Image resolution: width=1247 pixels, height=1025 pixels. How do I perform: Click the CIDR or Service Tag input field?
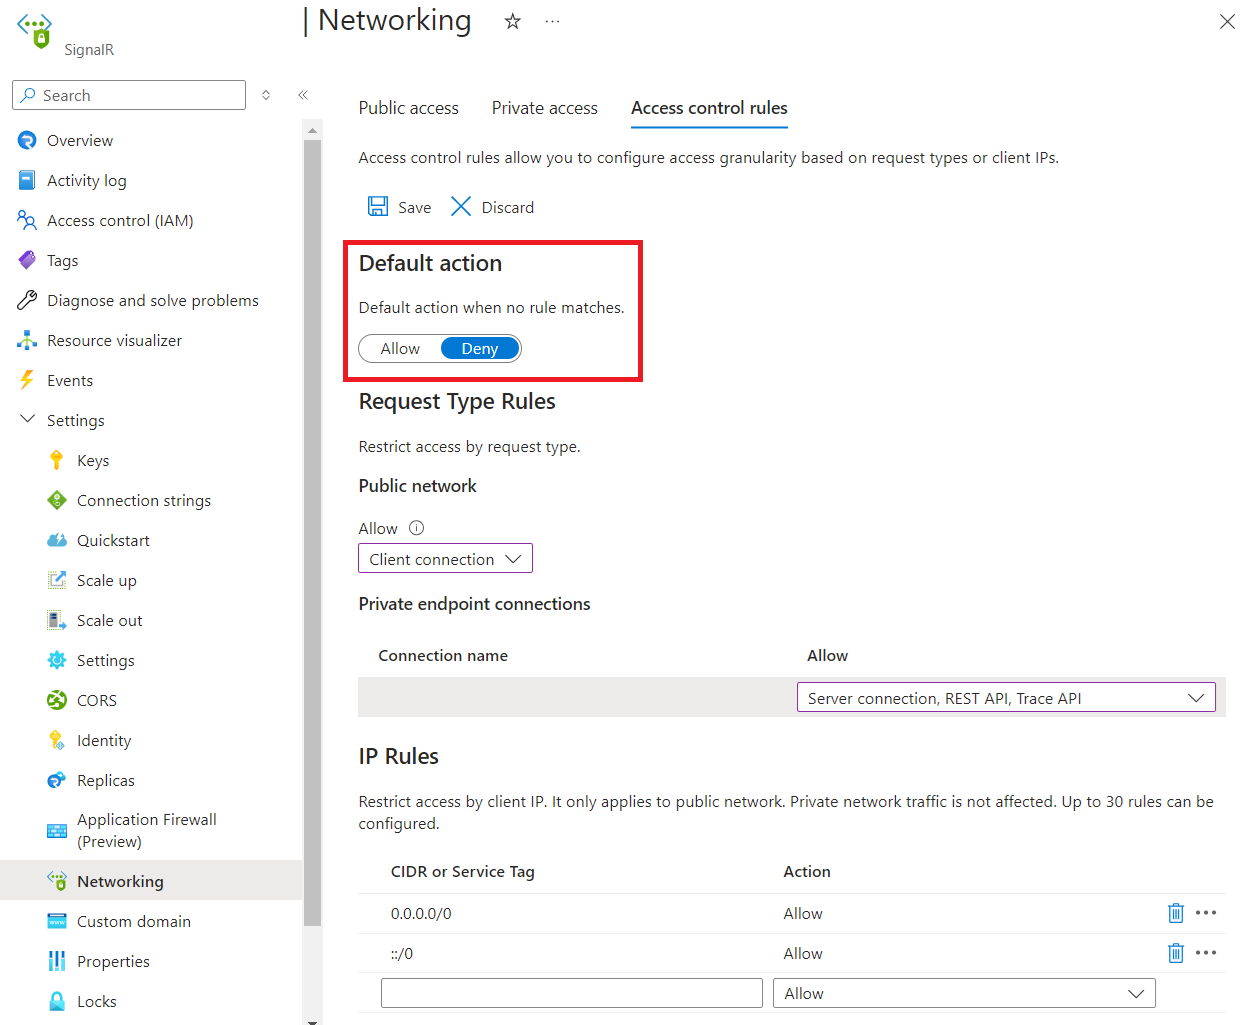coord(571,993)
